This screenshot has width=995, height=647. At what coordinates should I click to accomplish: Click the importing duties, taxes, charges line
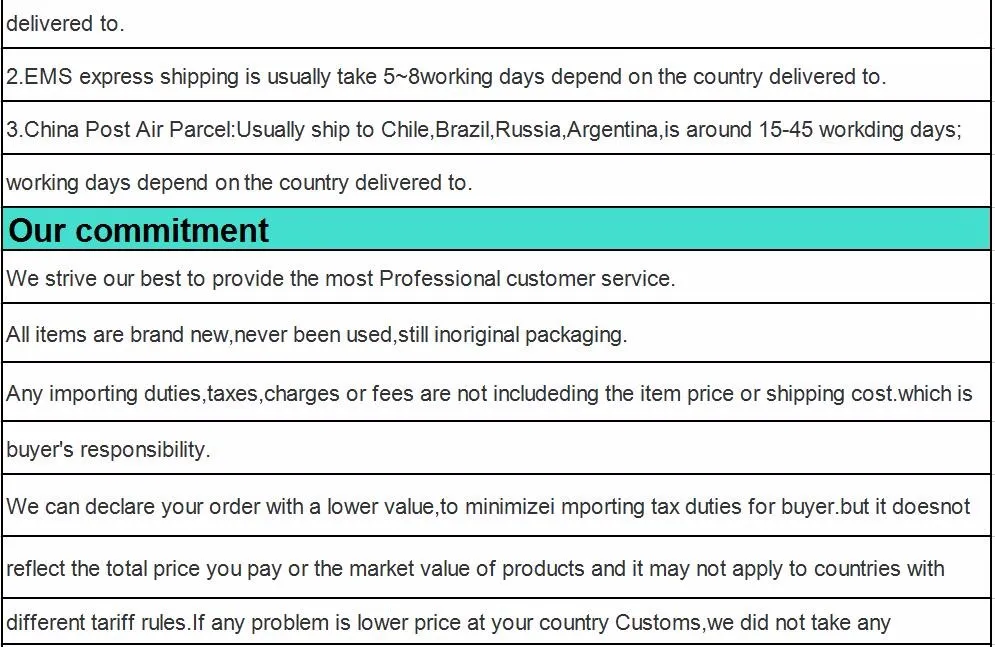[x=489, y=393]
